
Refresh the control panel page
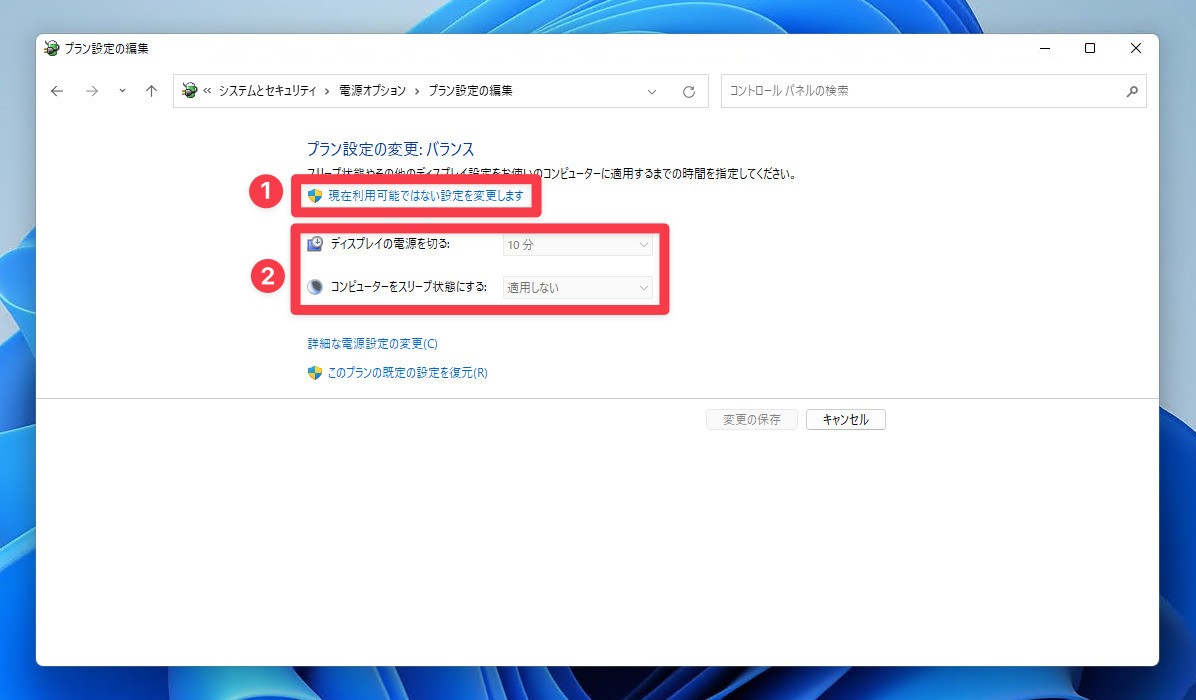(689, 92)
